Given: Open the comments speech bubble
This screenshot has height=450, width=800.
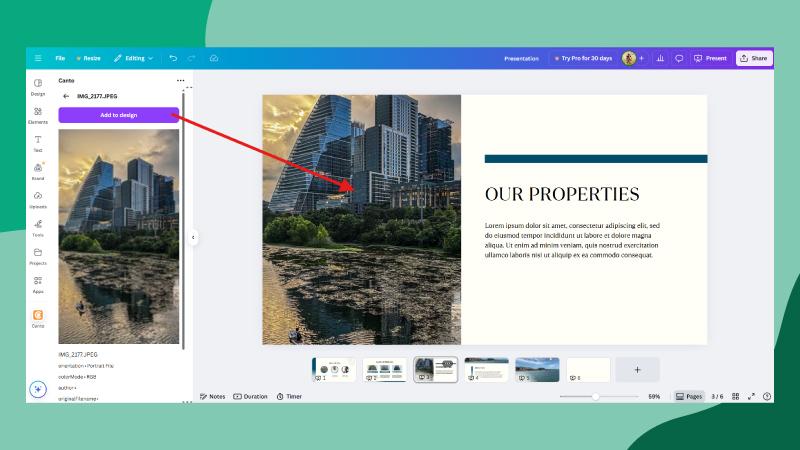Looking at the screenshot, I should point(679,58).
